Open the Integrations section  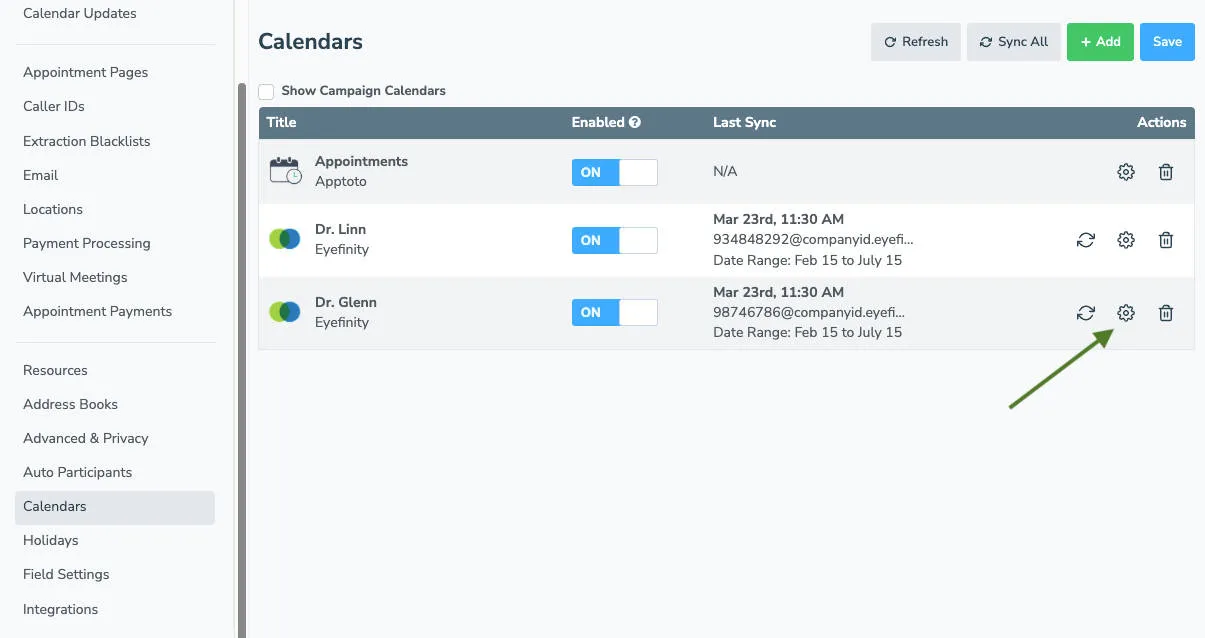coord(60,609)
